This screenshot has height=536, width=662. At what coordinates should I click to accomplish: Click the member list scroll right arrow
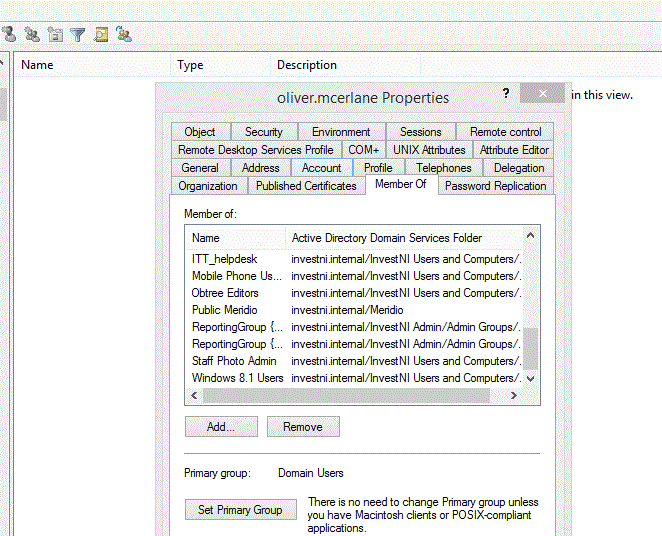click(514, 395)
